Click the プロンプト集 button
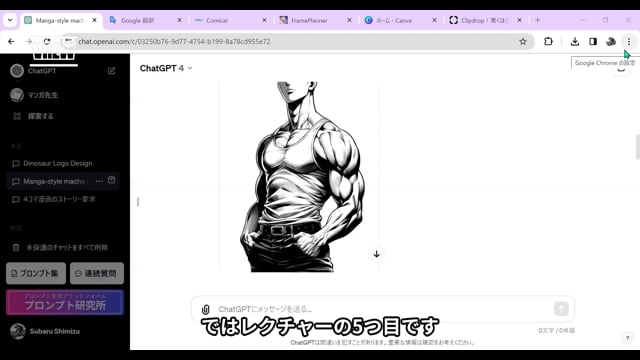The height and width of the screenshot is (360, 640). 36,273
